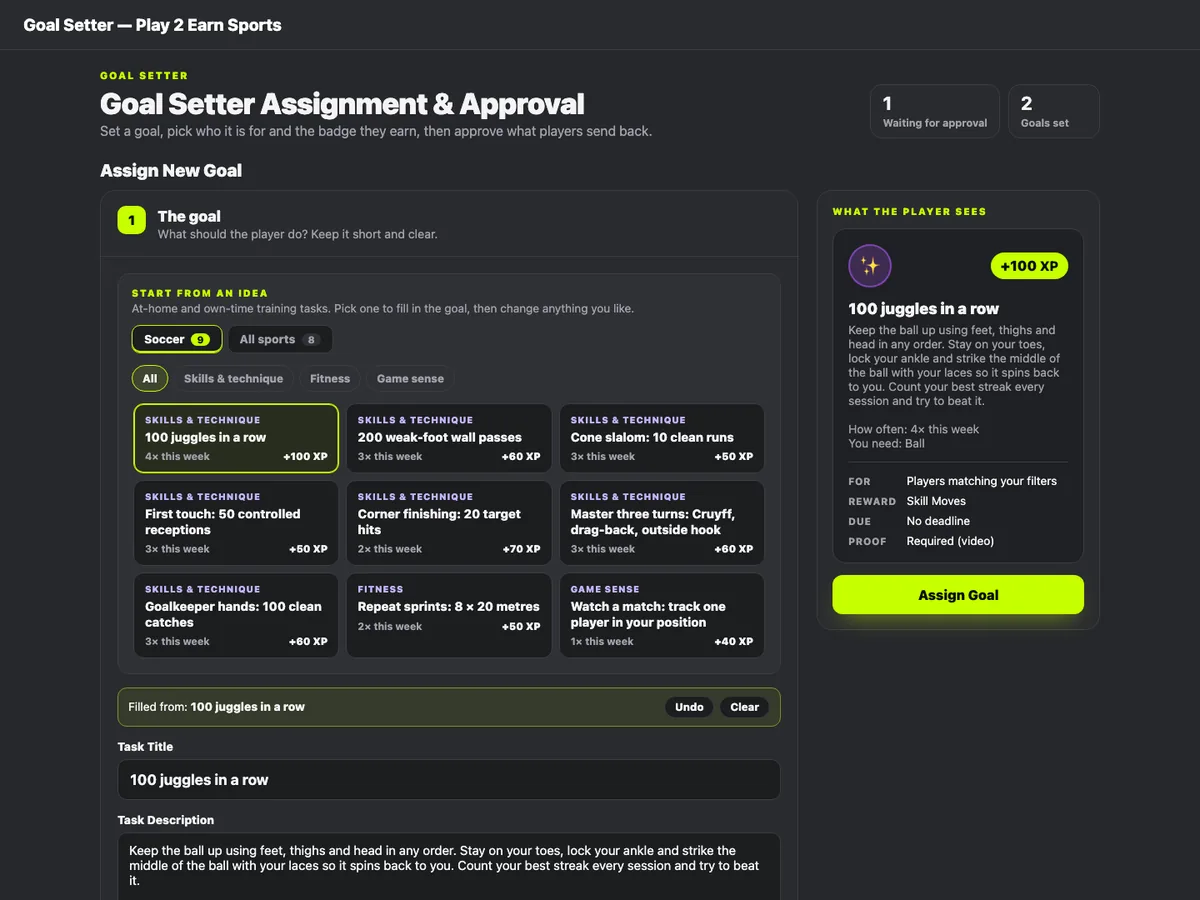This screenshot has width=1200, height=900.
Task: Pick First touch: 50 controlled receptions card
Action: pos(236,523)
